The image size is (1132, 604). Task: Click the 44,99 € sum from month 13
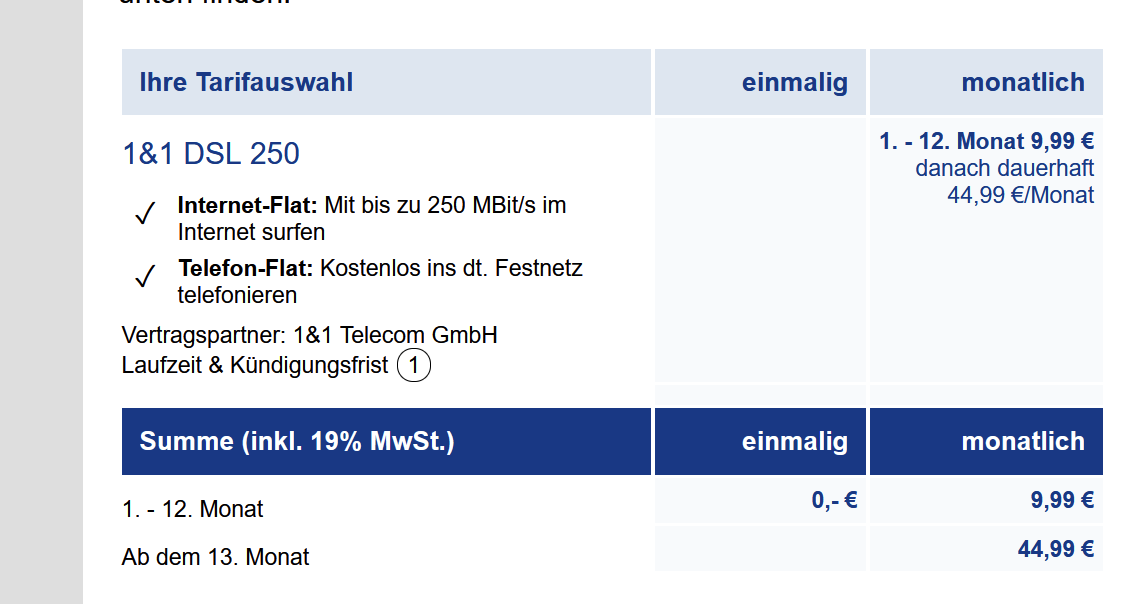pos(1055,549)
